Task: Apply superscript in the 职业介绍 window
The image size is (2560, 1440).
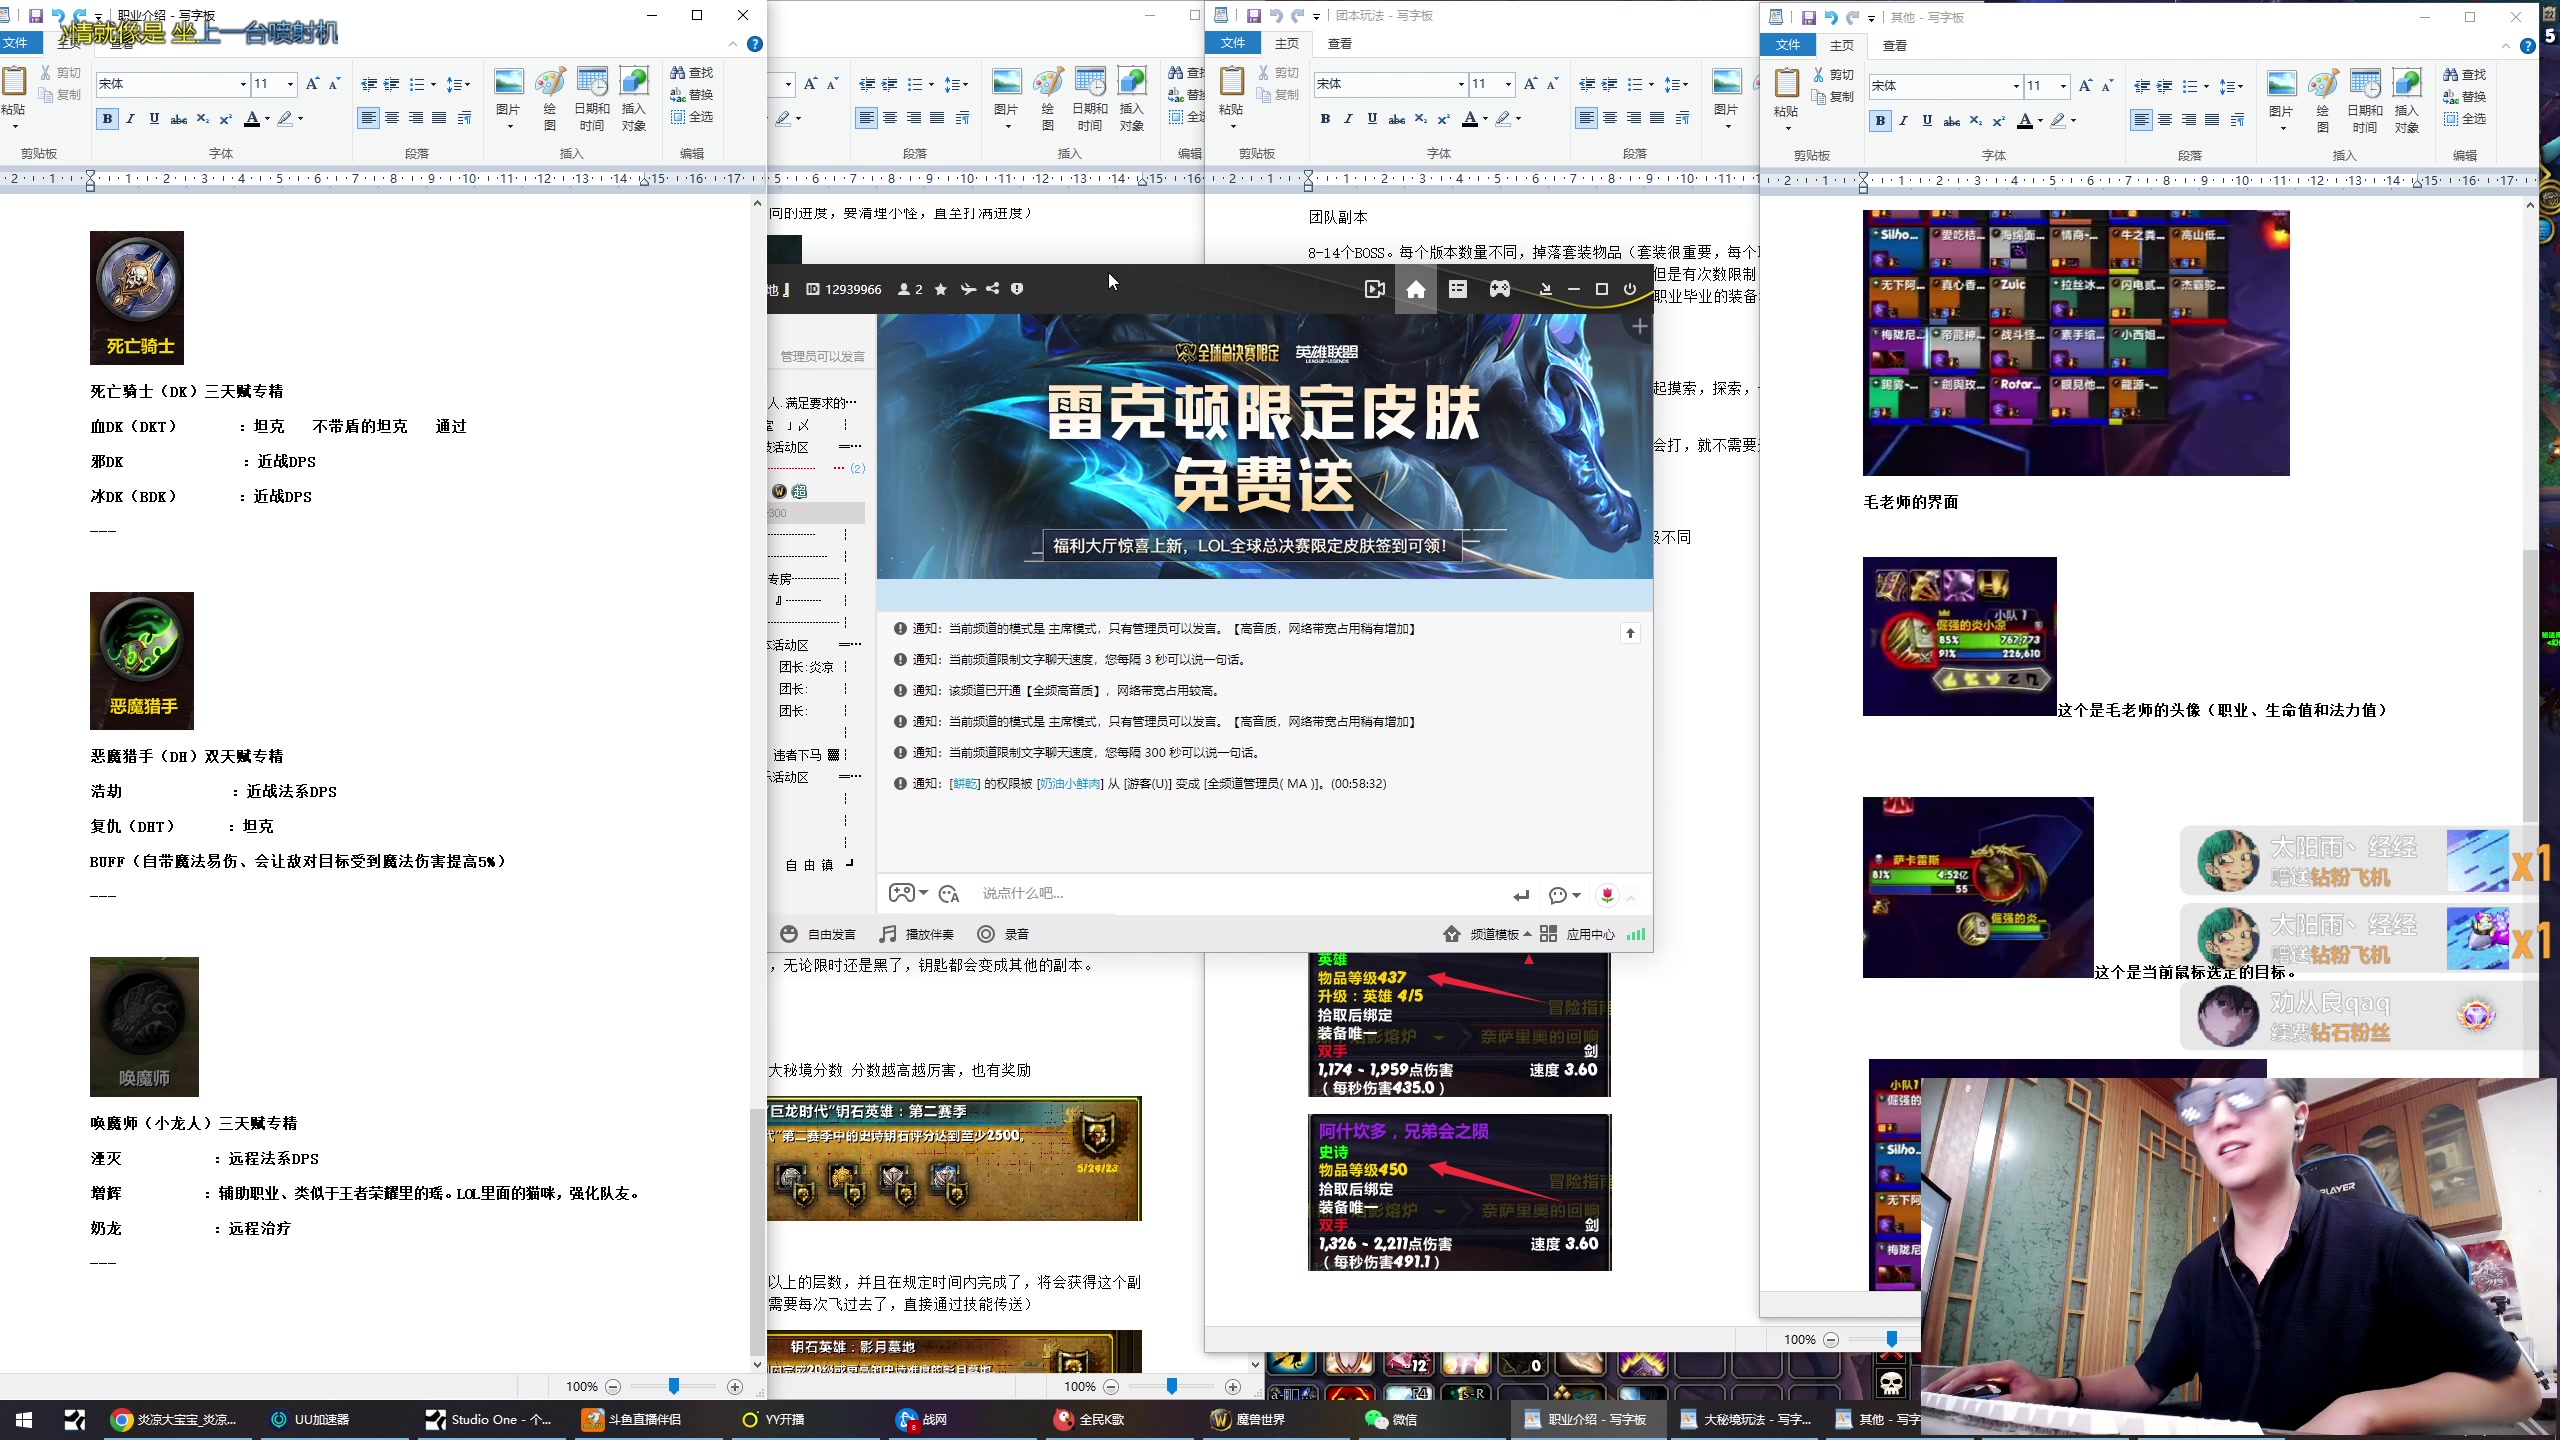Action: tap(226, 119)
